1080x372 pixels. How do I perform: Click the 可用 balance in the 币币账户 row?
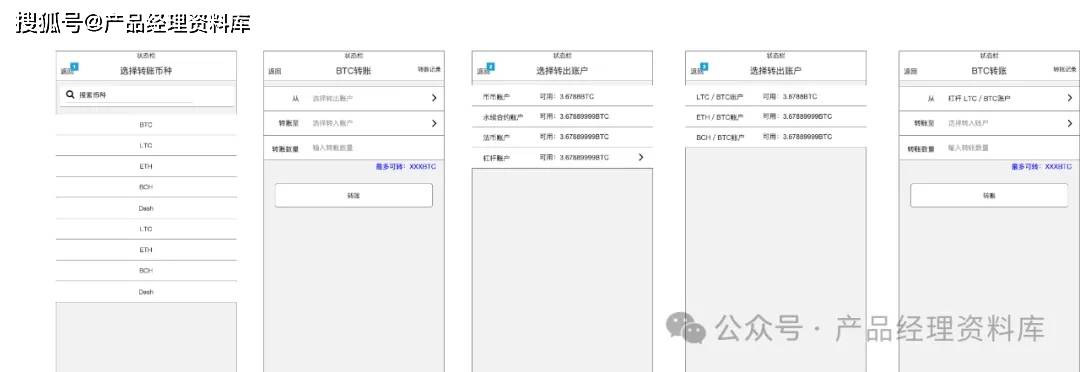pyautogui.click(x=568, y=97)
